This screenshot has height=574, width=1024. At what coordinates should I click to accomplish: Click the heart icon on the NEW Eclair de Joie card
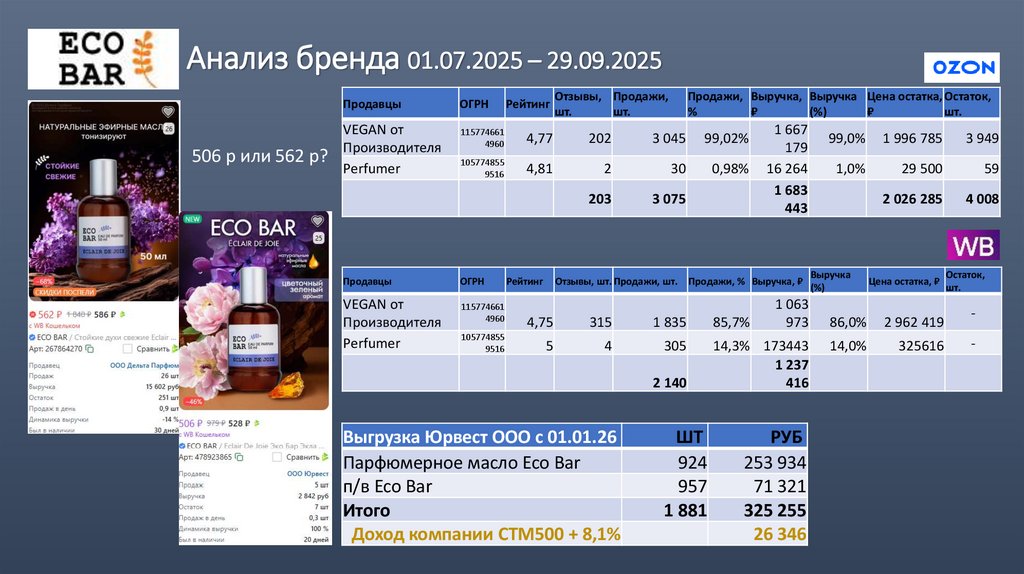[x=317, y=221]
